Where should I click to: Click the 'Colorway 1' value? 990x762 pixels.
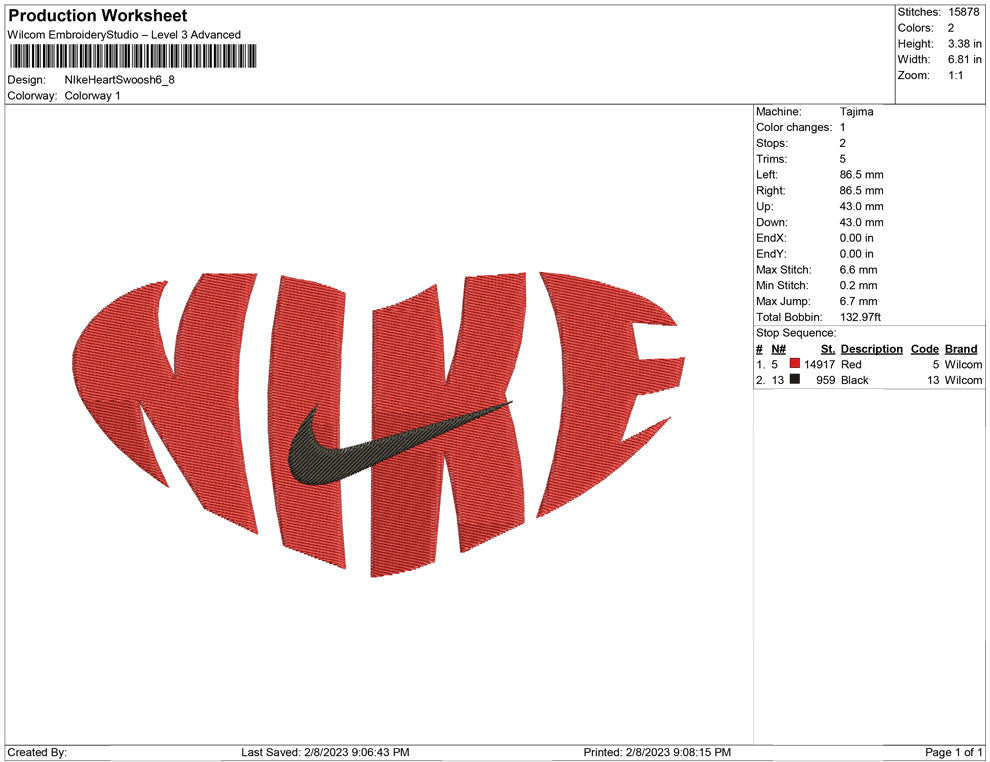(92, 95)
